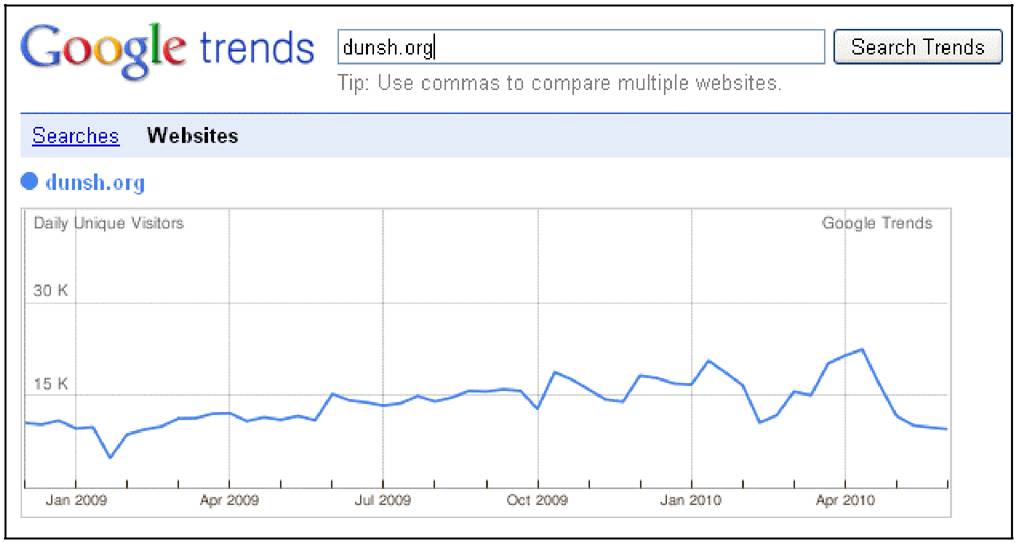Click the trends logo text

(x=257, y=49)
